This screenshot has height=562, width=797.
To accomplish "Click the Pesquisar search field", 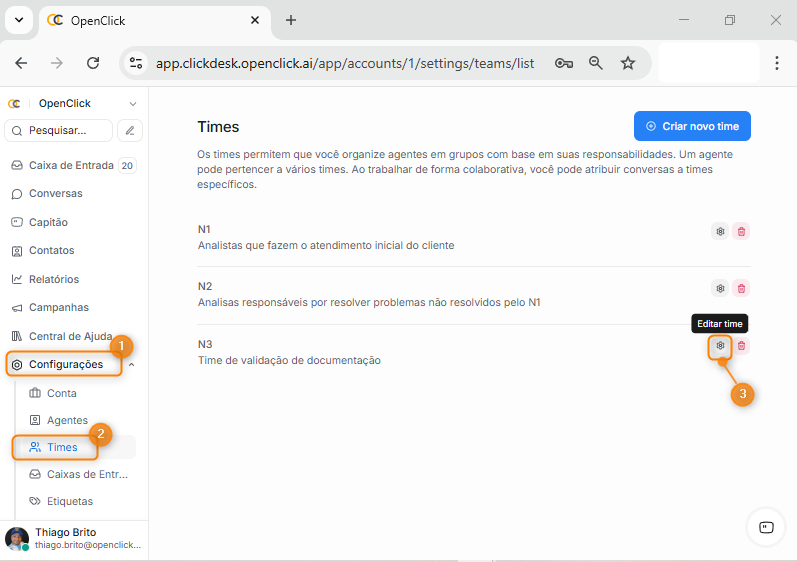I will (x=59, y=130).
